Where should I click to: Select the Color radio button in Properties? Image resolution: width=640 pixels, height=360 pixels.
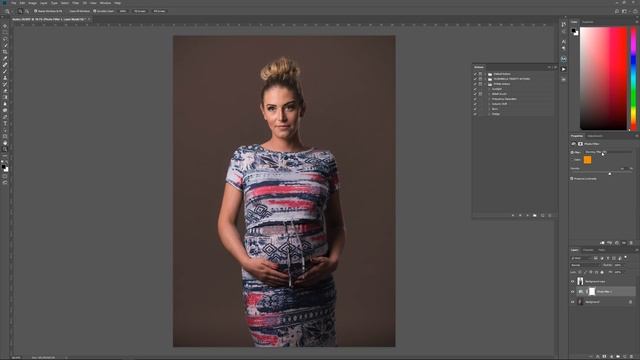click(x=572, y=160)
